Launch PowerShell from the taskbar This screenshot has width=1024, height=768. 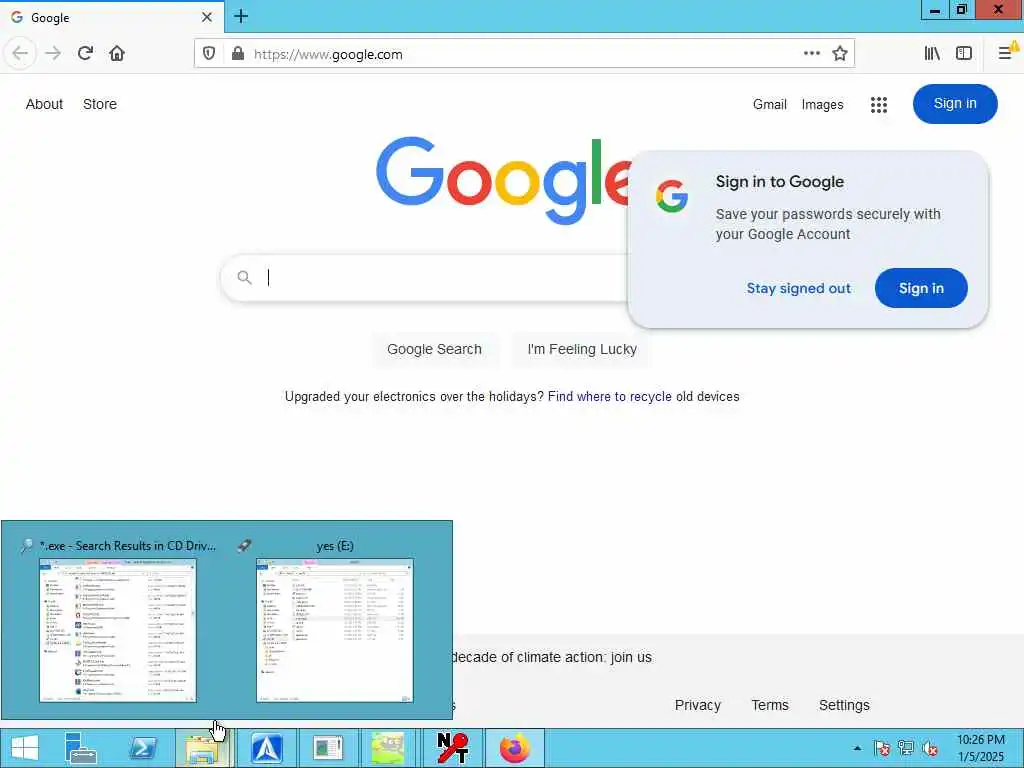[142, 748]
